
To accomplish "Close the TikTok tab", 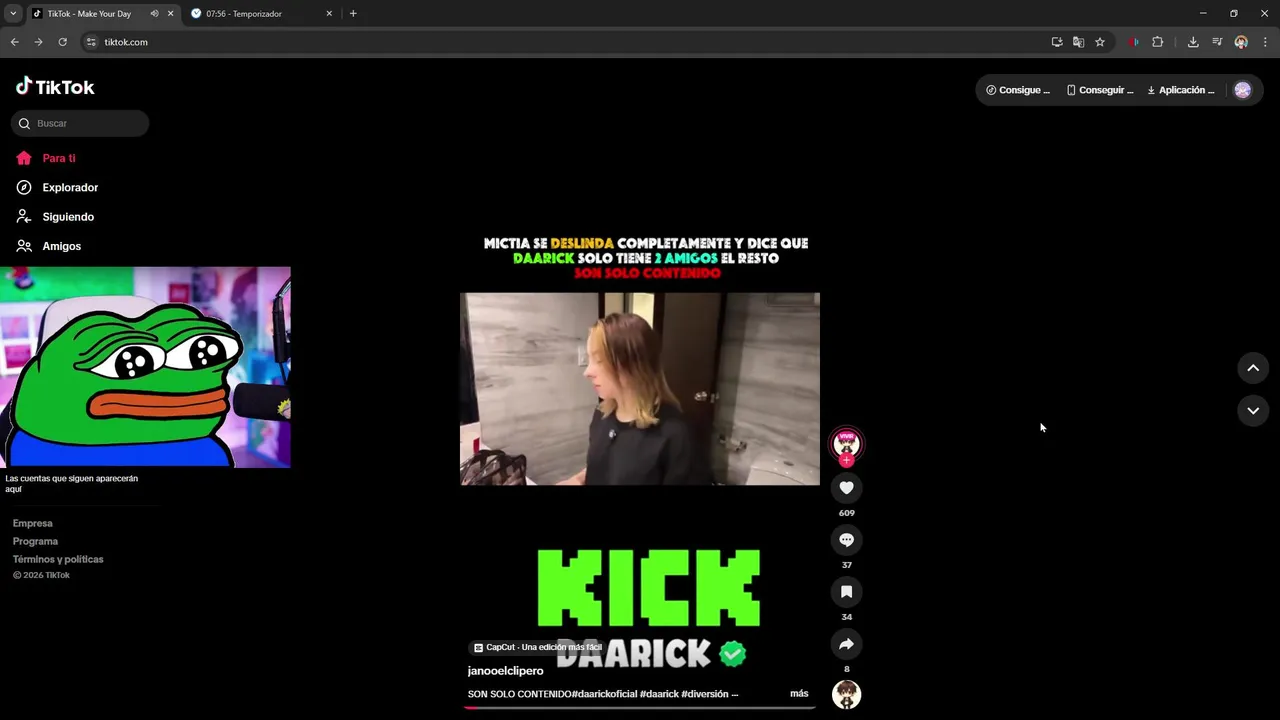I will [x=170, y=14].
